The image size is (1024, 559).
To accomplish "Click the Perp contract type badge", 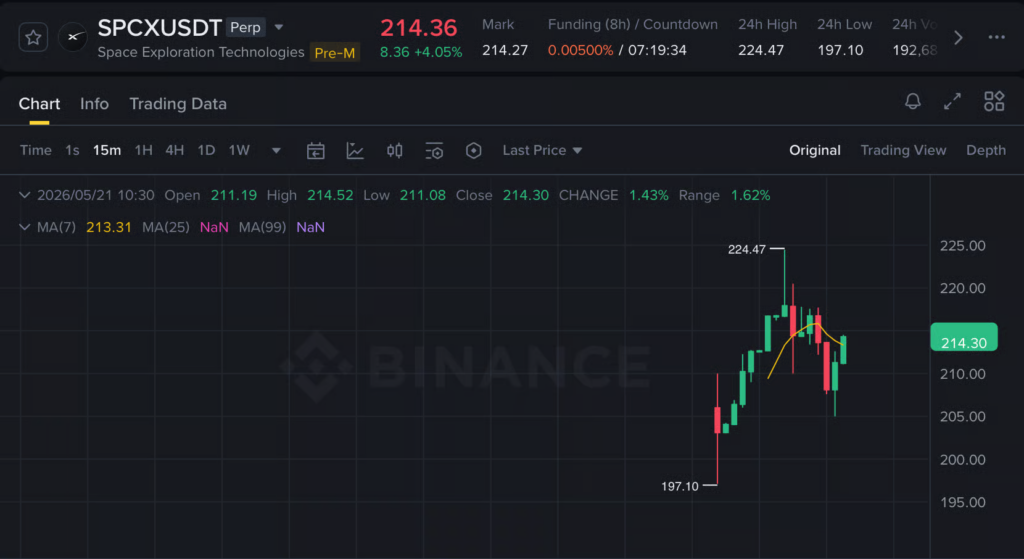I will [x=246, y=27].
